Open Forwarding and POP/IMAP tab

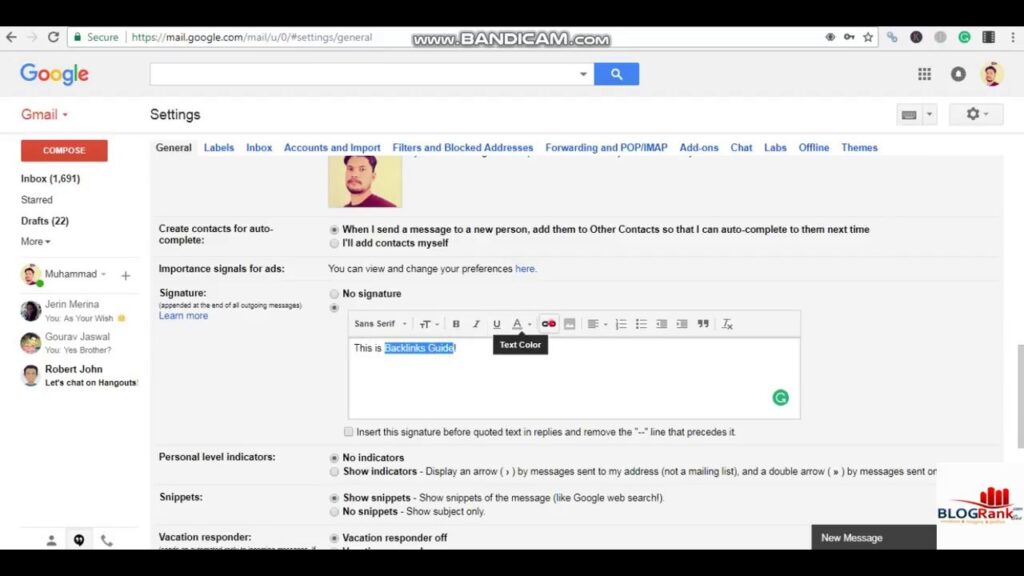(x=606, y=148)
